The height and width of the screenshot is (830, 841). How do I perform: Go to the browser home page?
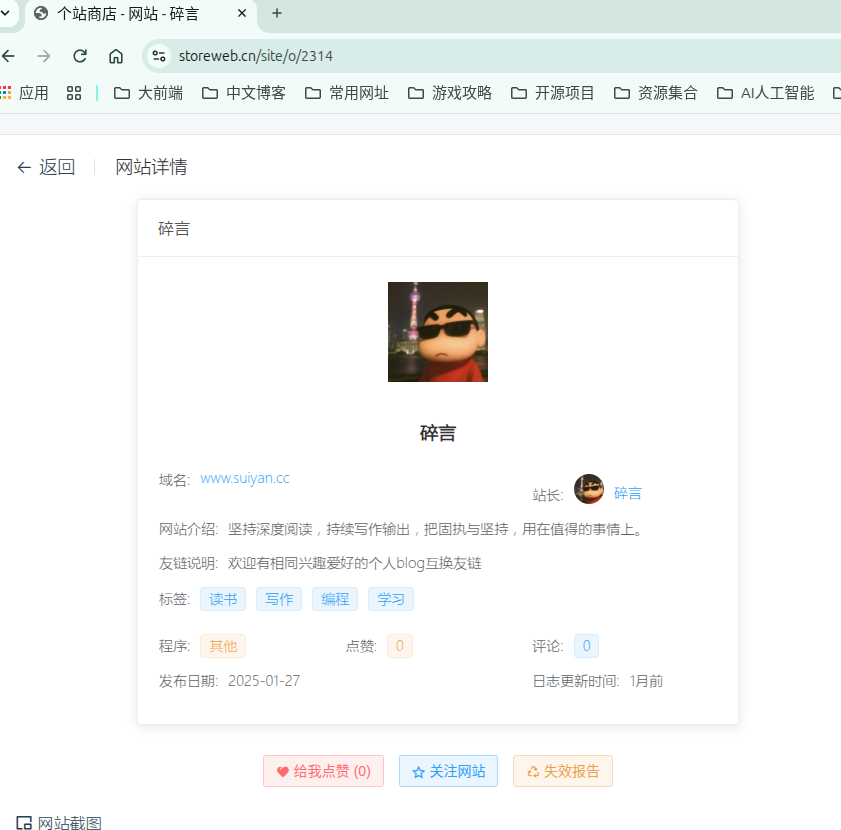coord(116,56)
